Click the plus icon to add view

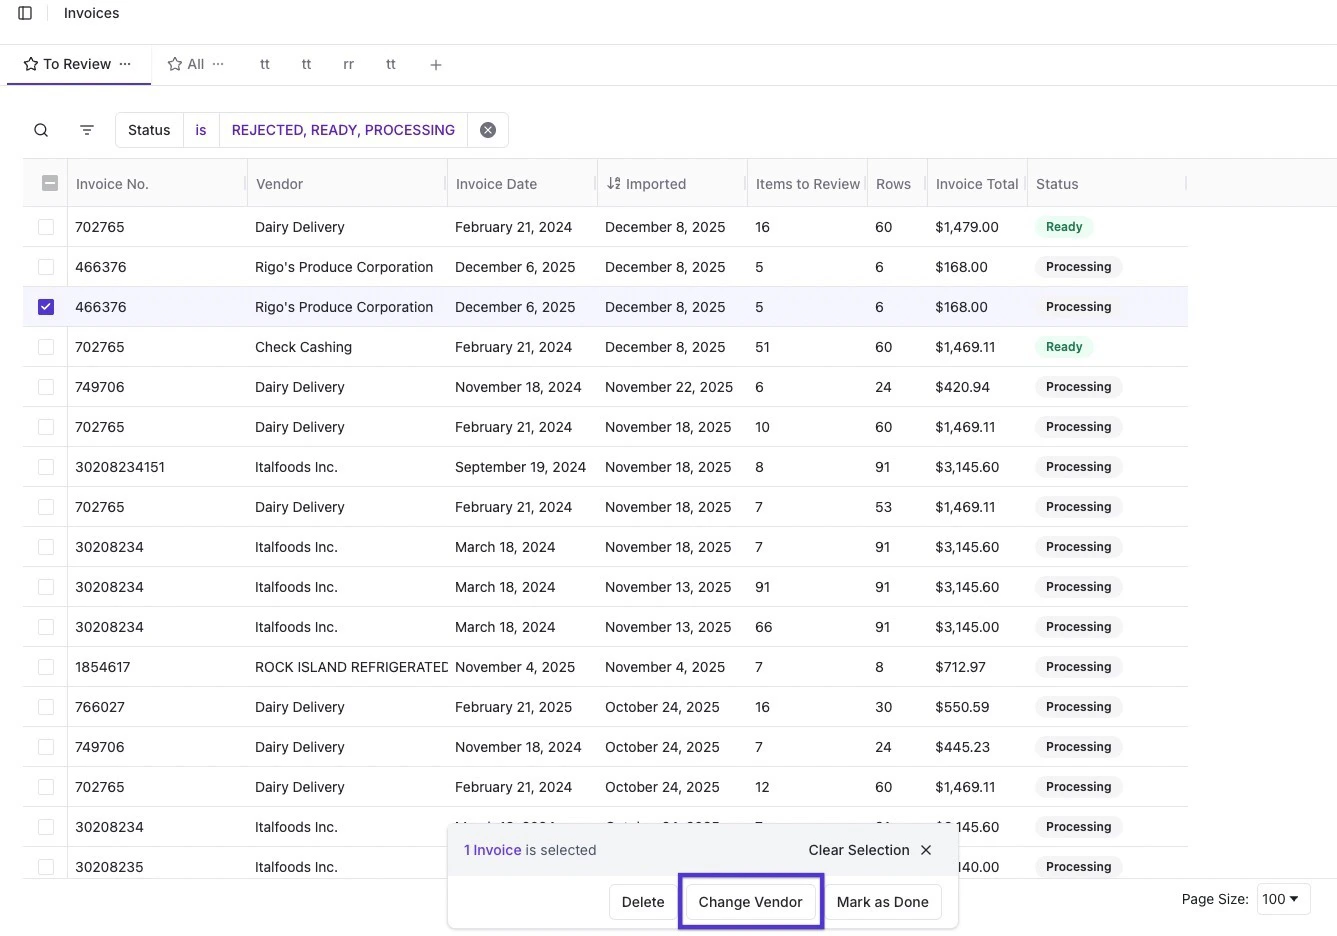436,65
